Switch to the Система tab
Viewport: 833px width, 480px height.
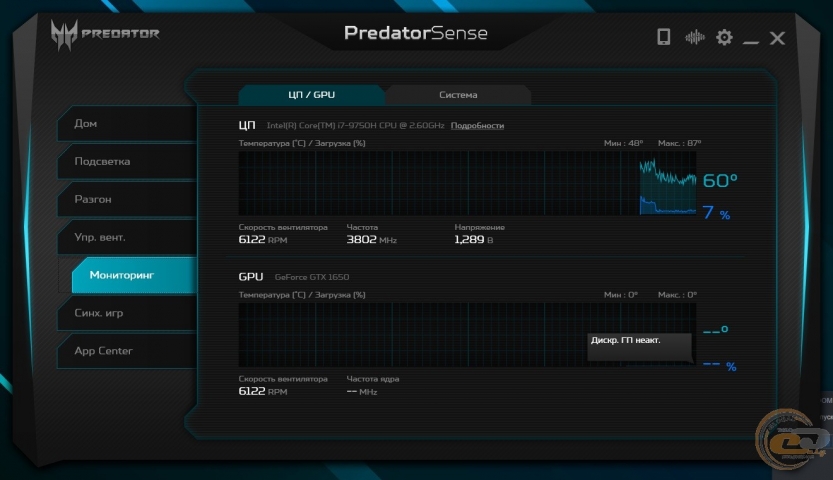tap(458, 95)
